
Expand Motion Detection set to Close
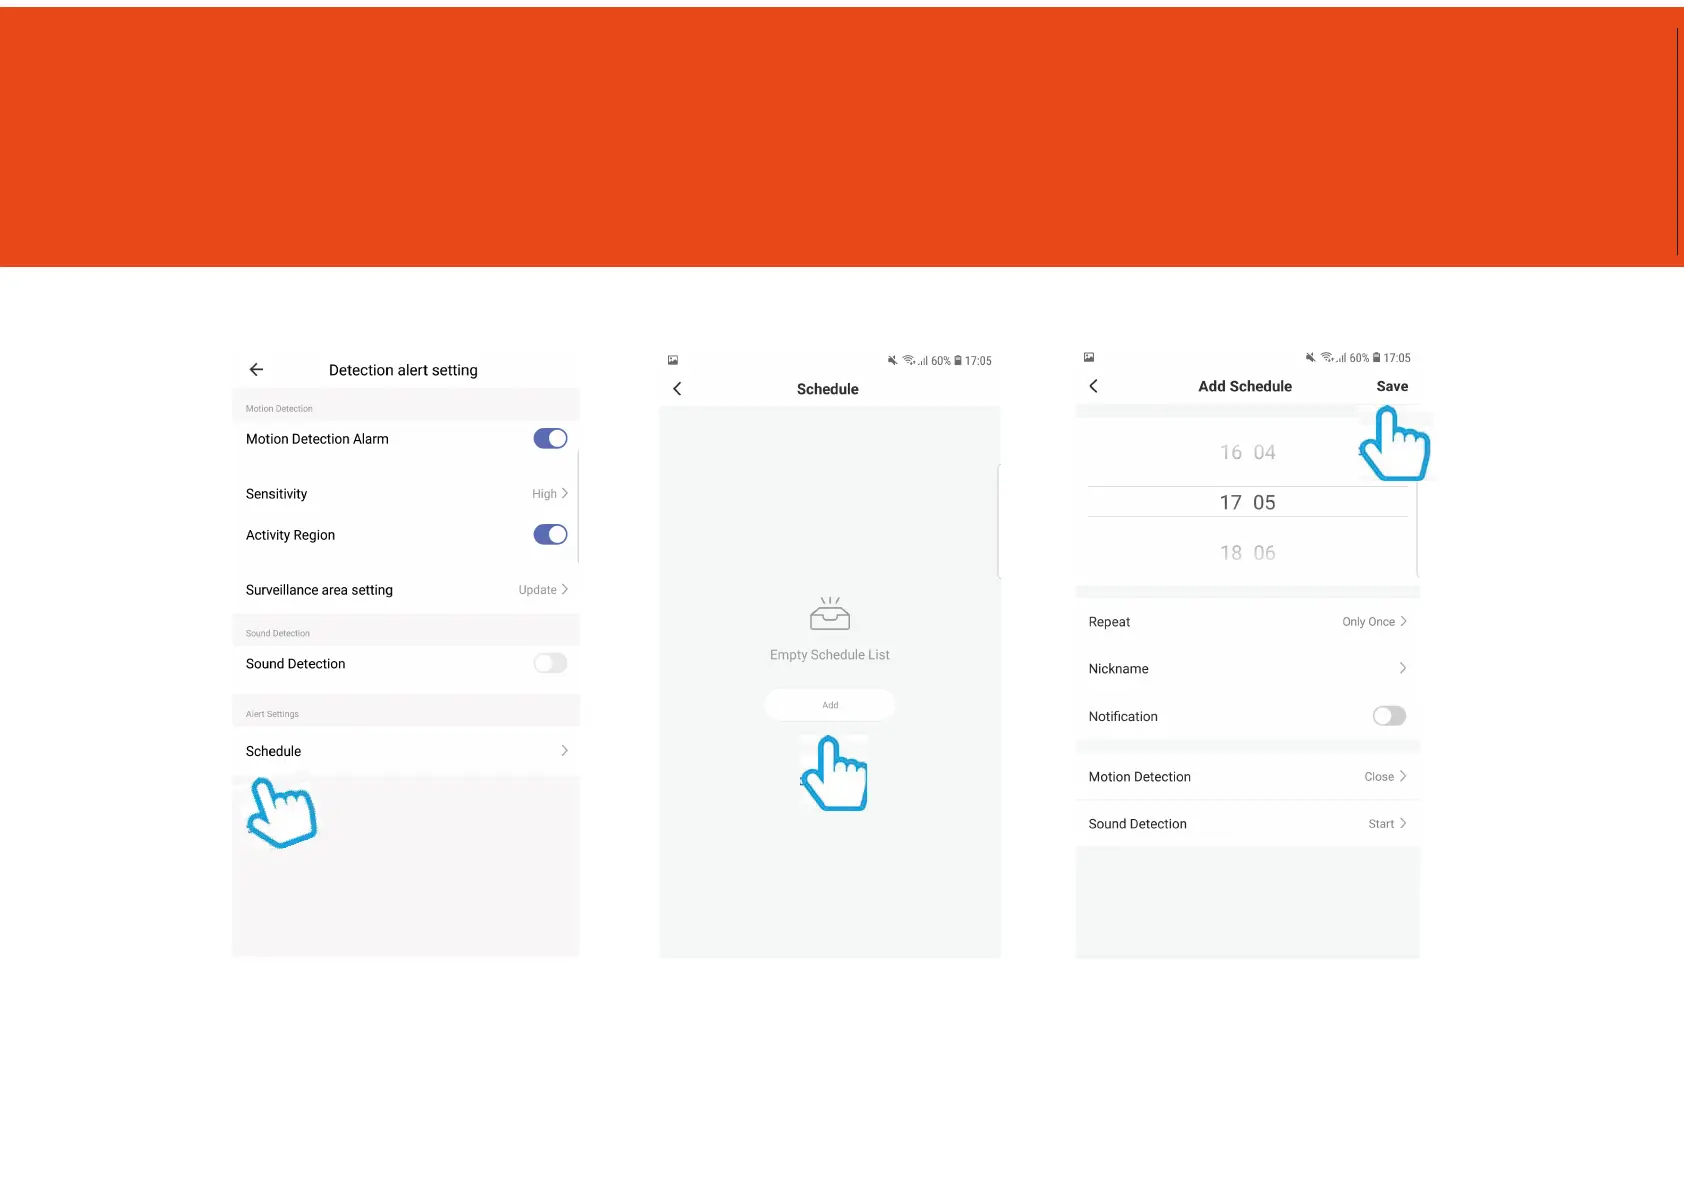[x=1247, y=777]
